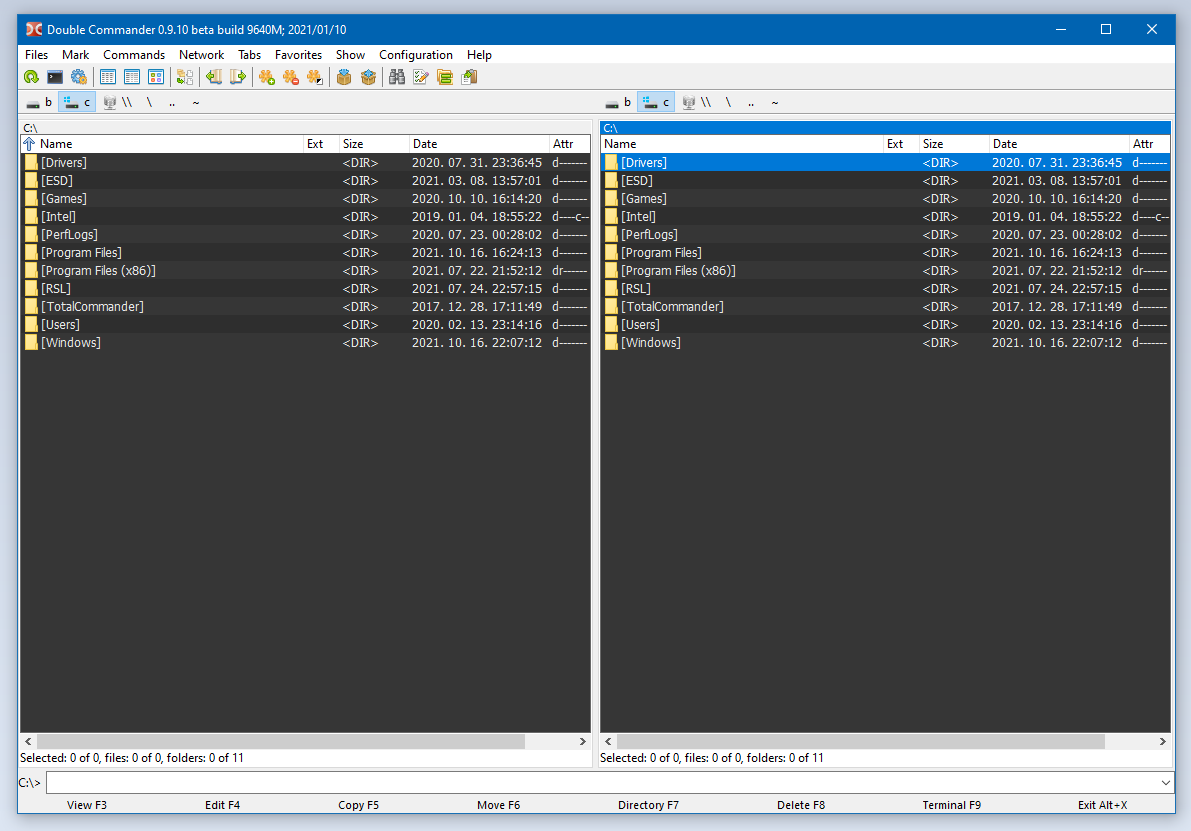Sort right panel by Attr column

(1149, 144)
